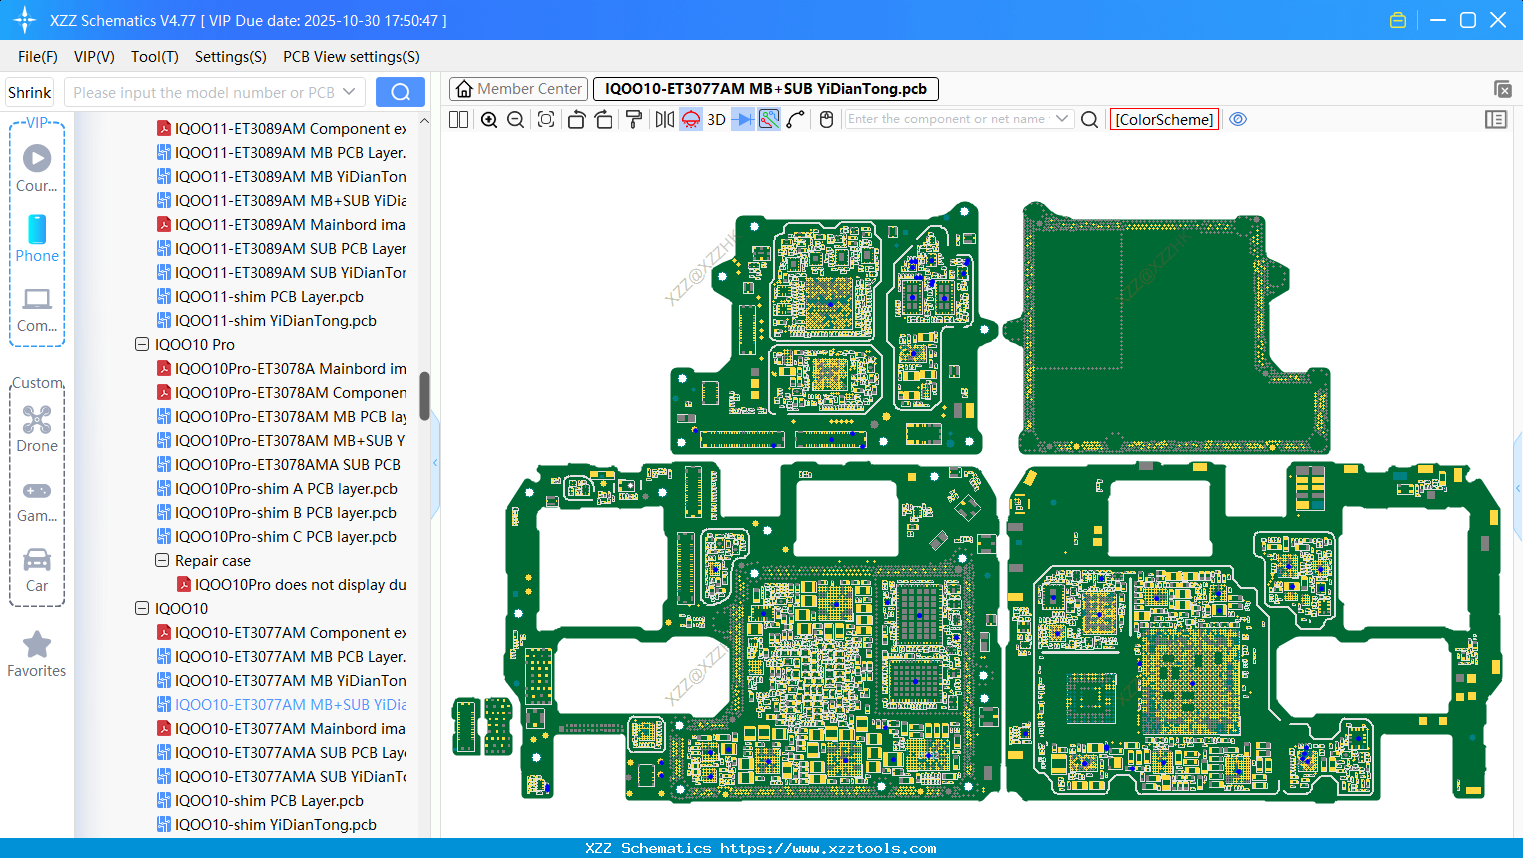Image resolution: width=1523 pixels, height=858 pixels.
Task: Close the current PCB document tab
Action: tap(1502, 89)
